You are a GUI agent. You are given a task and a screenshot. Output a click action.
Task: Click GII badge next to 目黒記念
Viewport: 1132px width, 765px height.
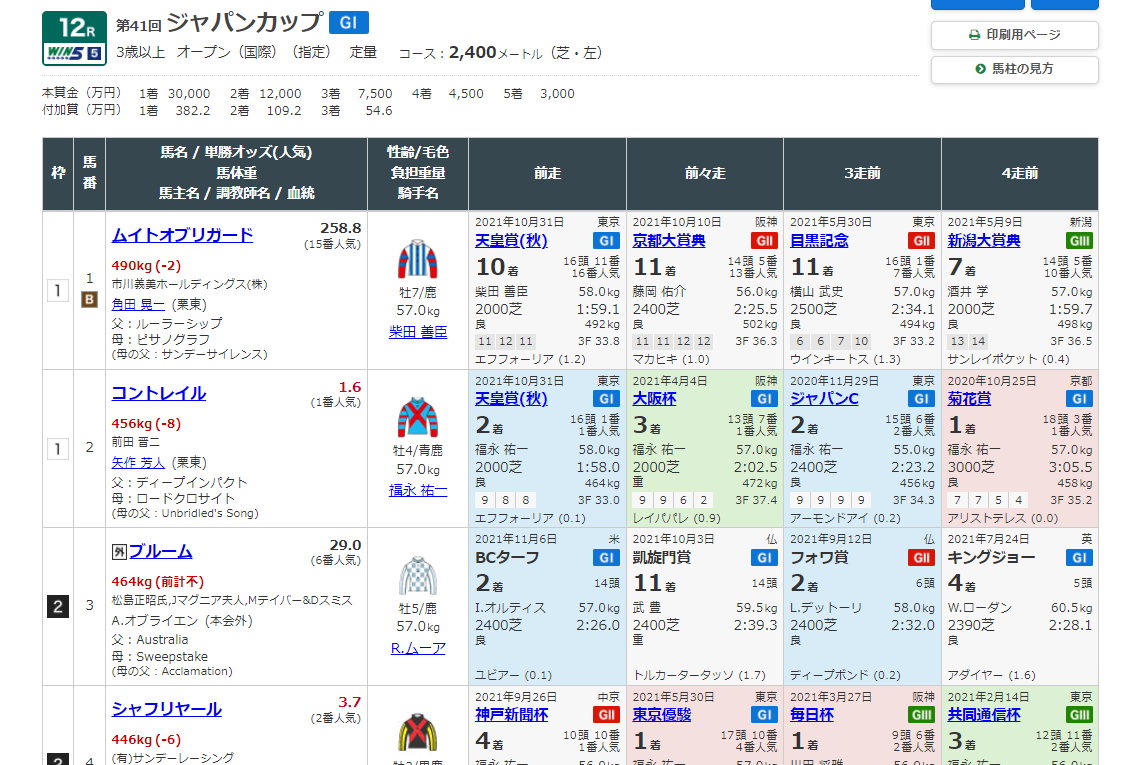(921, 241)
